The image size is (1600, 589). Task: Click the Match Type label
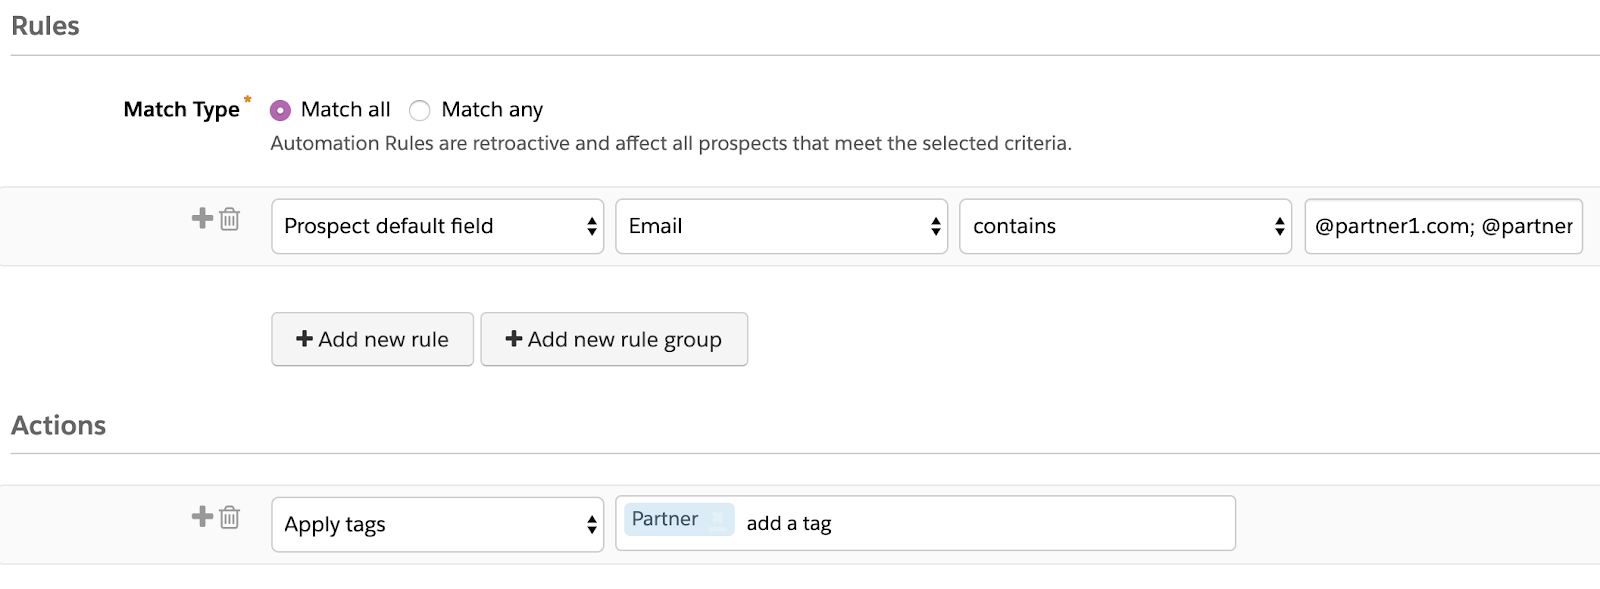tap(181, 110)
